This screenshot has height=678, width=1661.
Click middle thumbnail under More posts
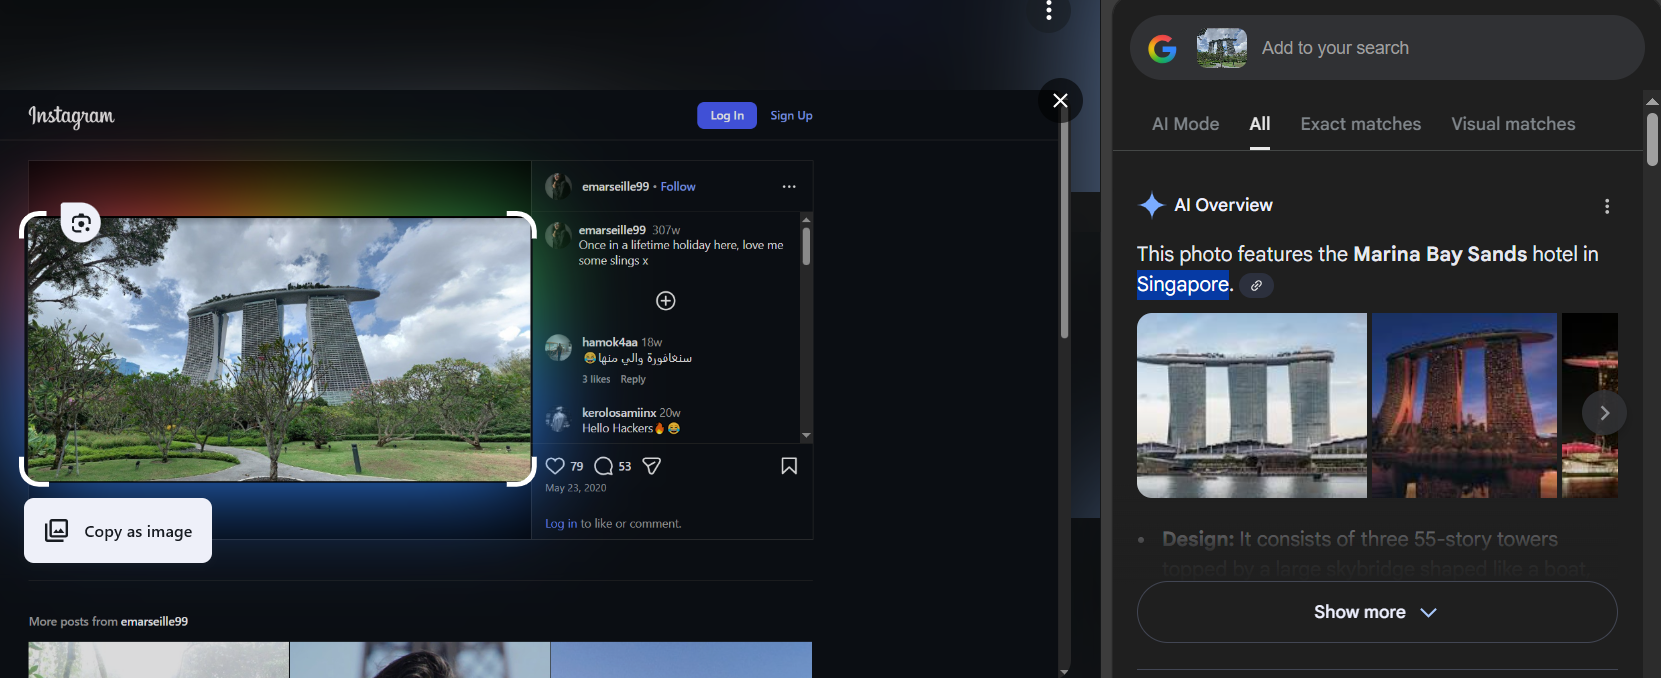(x=420, y=660)
